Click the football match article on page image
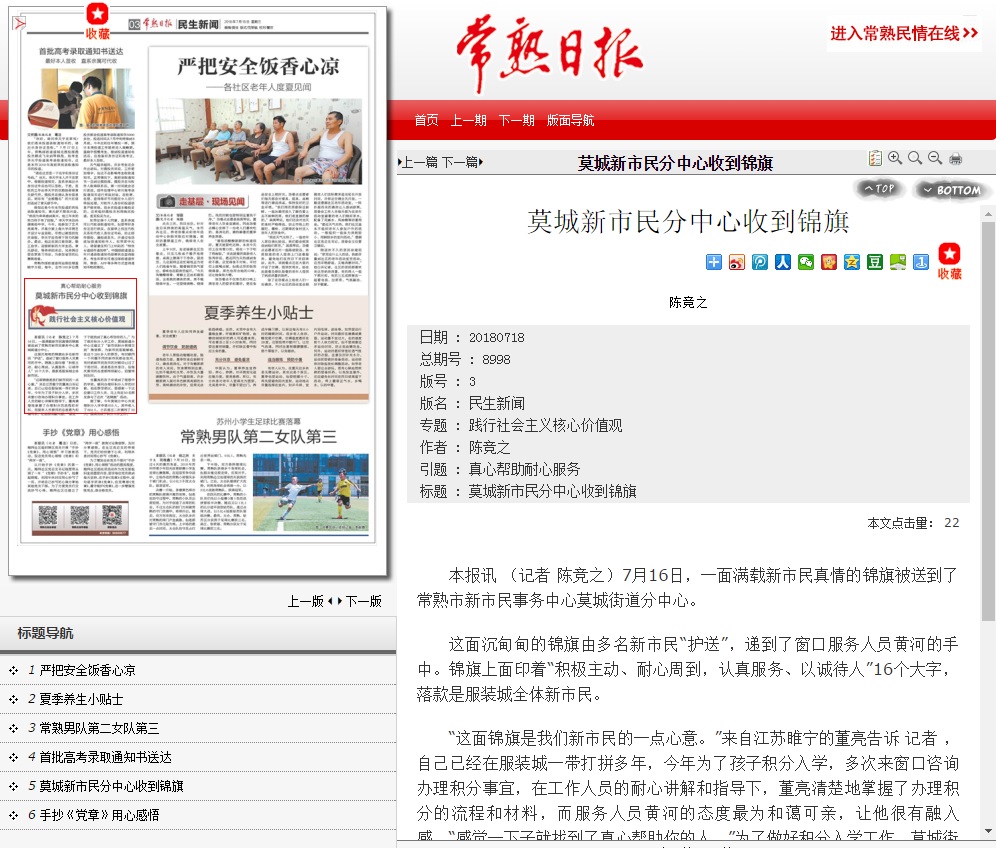 pos(259,476)
